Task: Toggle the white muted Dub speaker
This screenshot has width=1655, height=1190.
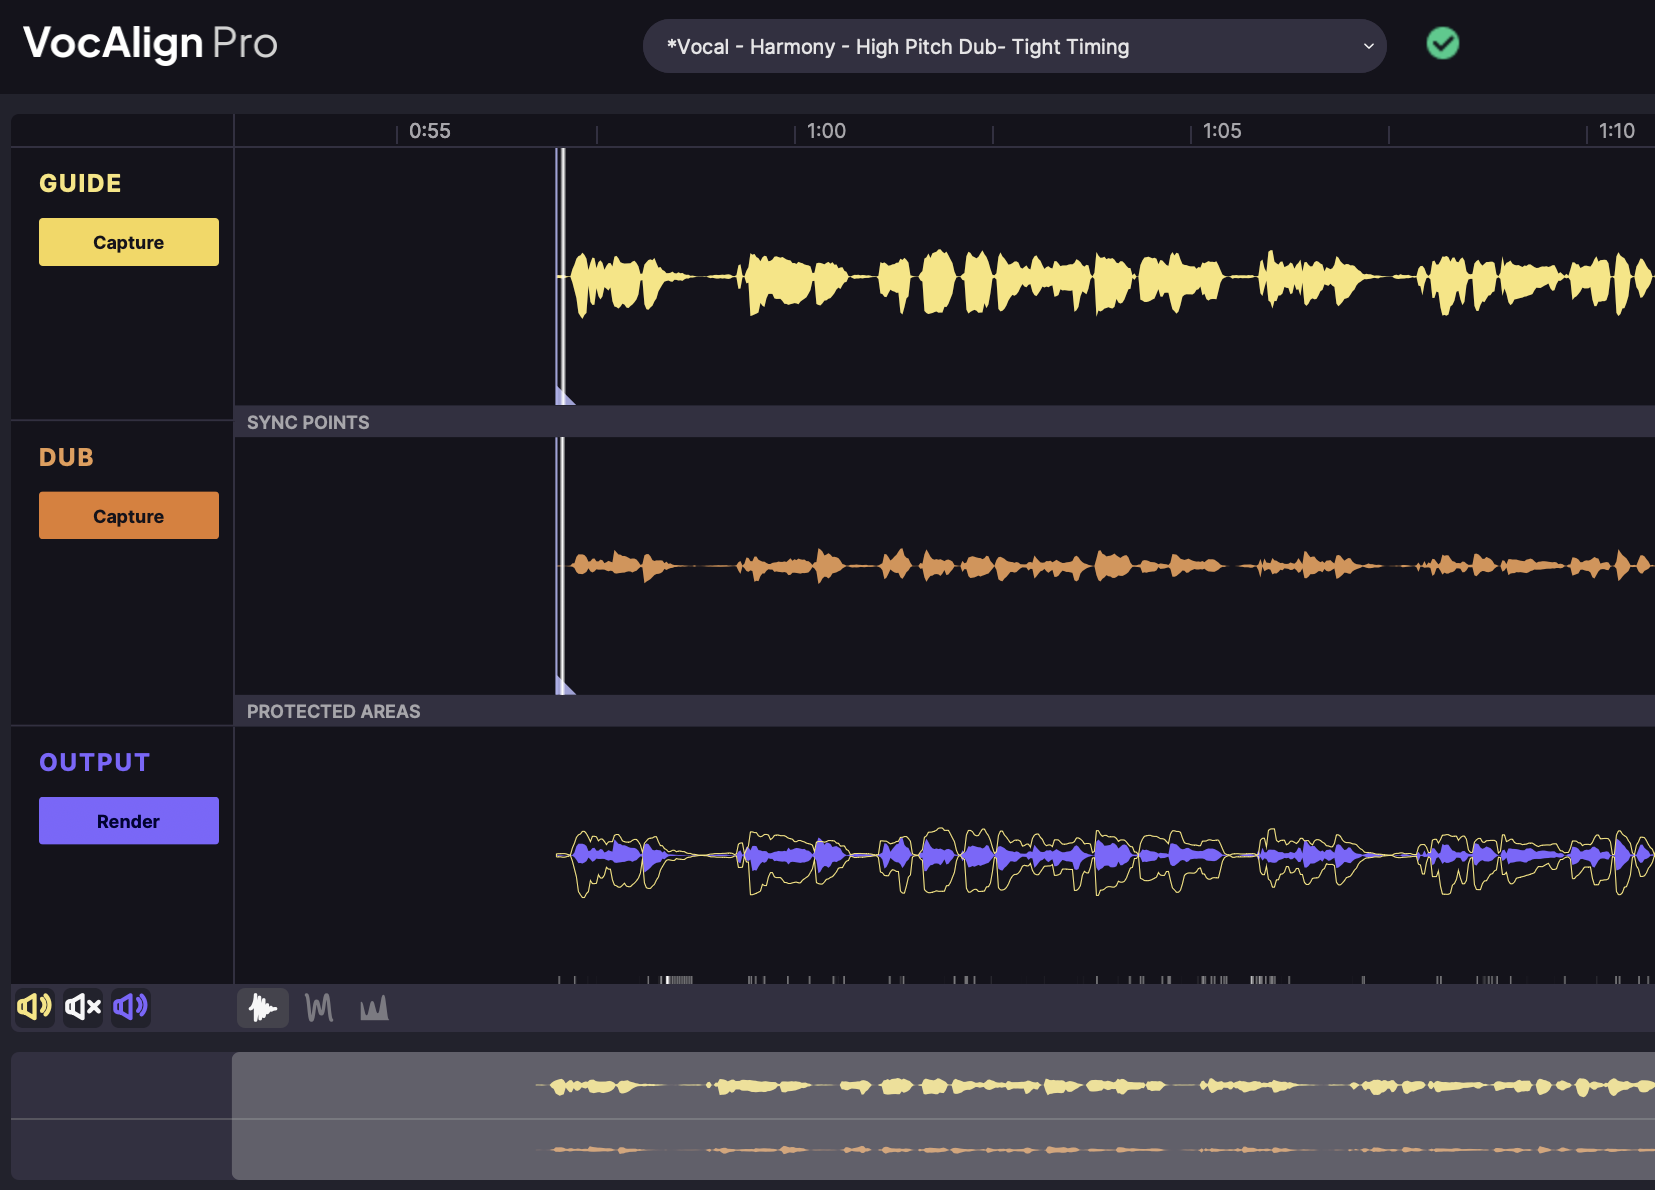Action: (x=83, y=1007)
